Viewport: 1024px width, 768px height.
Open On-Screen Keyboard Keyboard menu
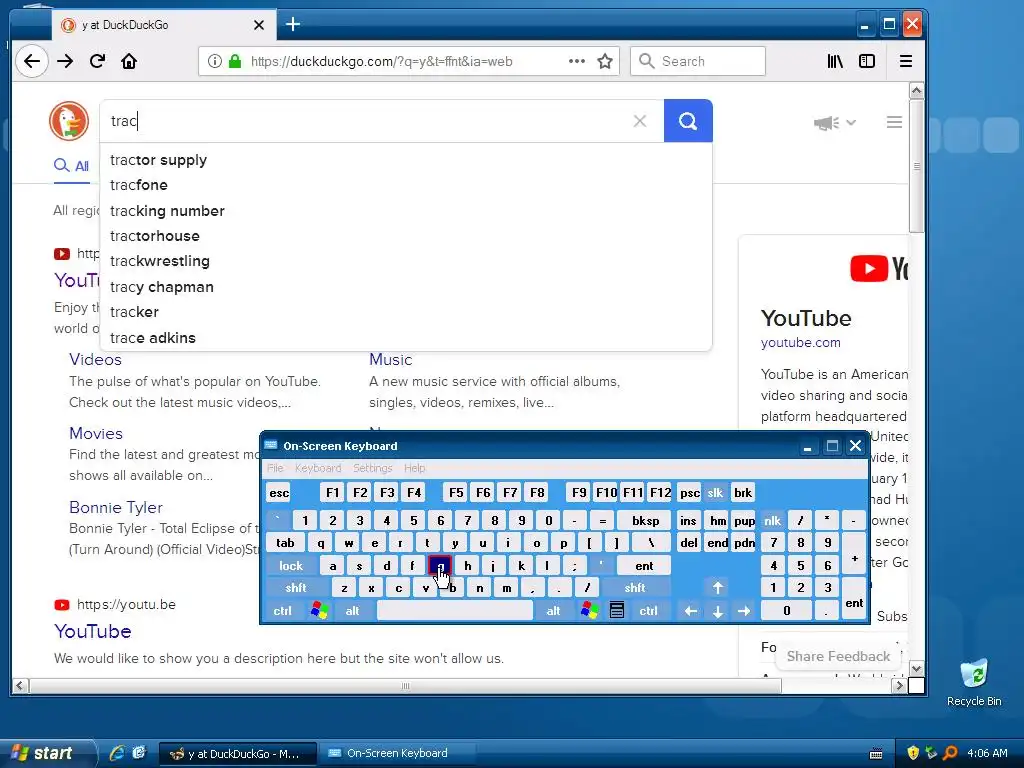pyautogui.click(x=318, y=468)
